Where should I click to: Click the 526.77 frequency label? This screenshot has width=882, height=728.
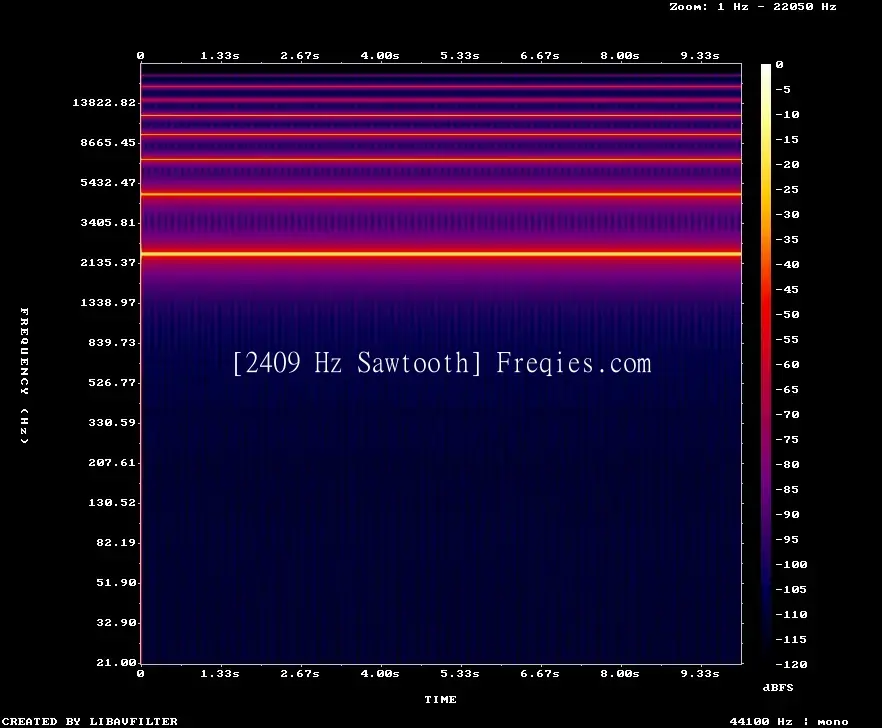[x=112, y=383]
